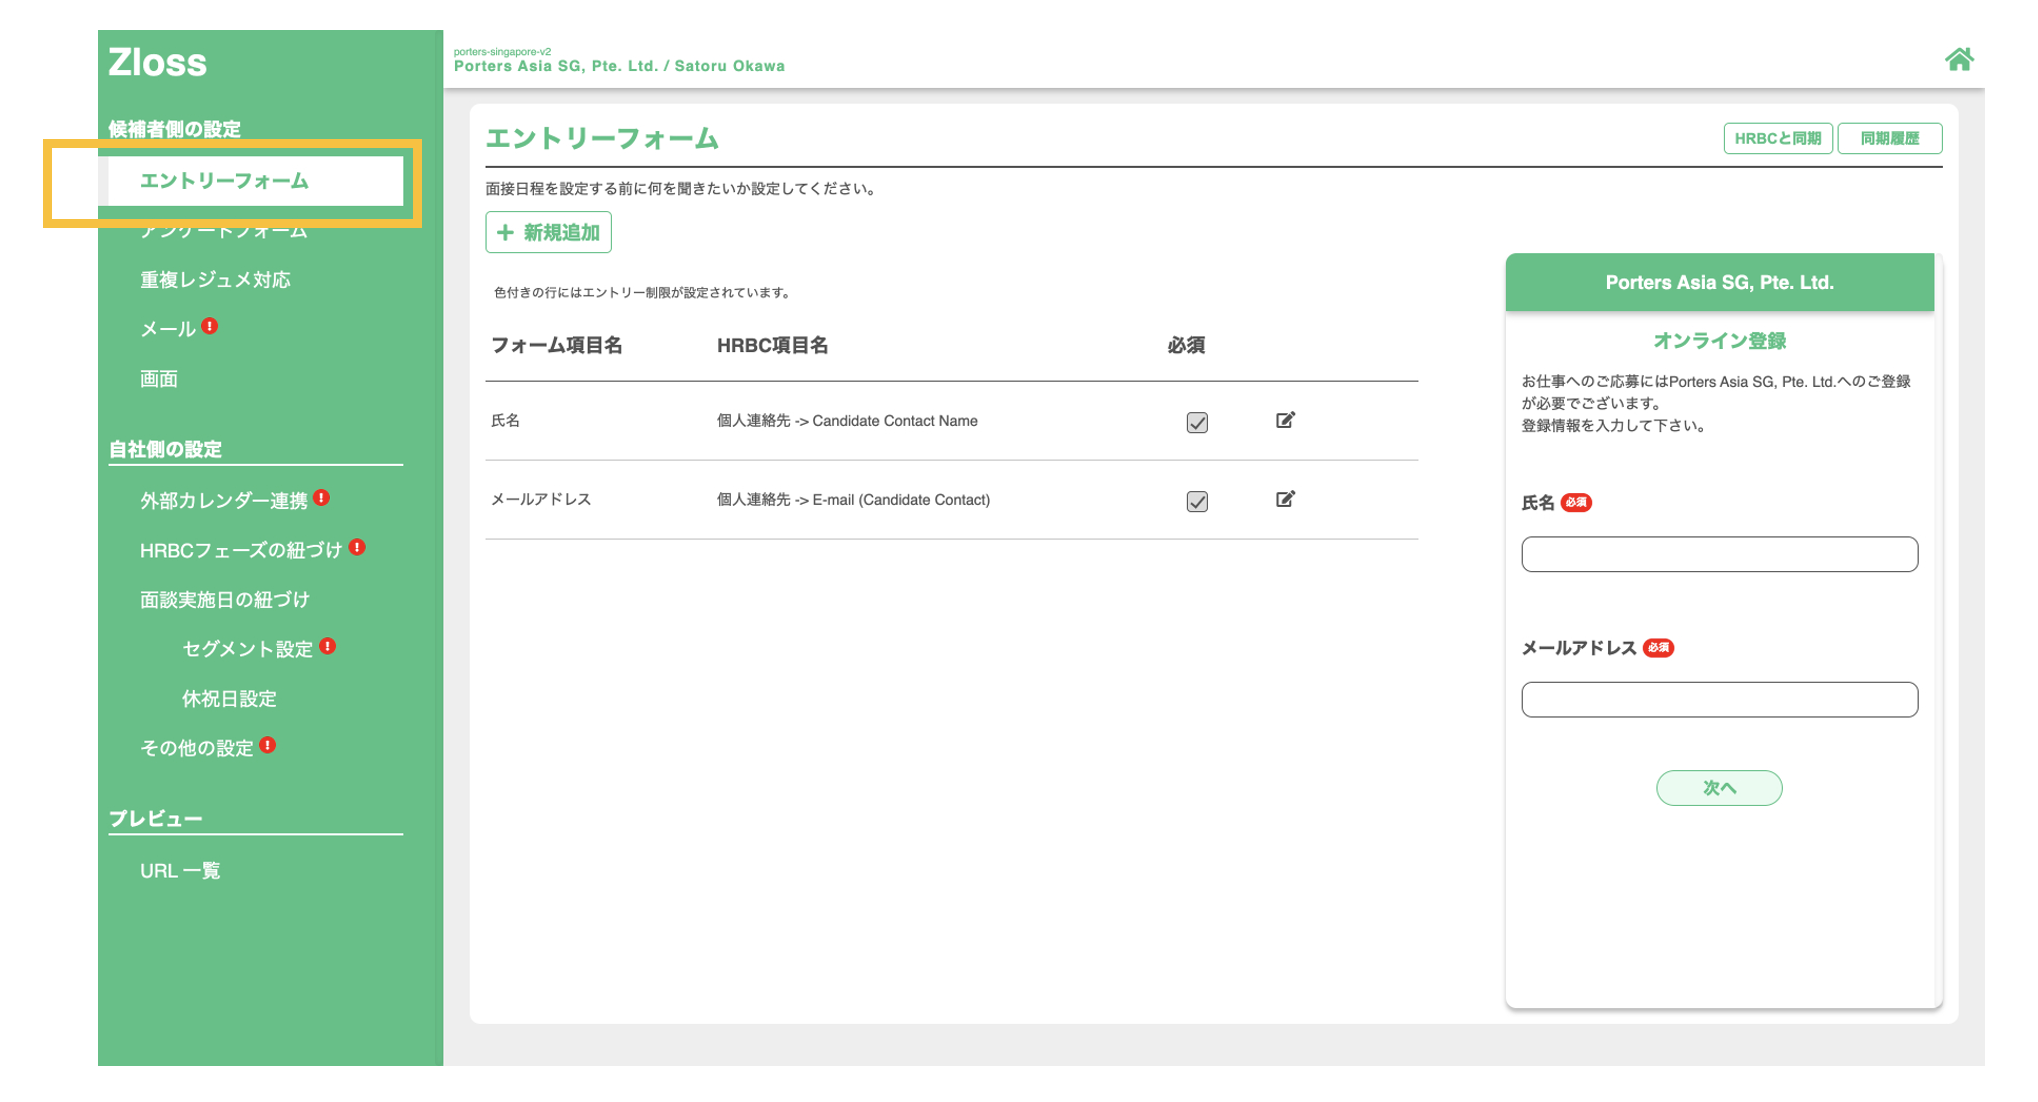Go to メール settings

pos(167,329)
